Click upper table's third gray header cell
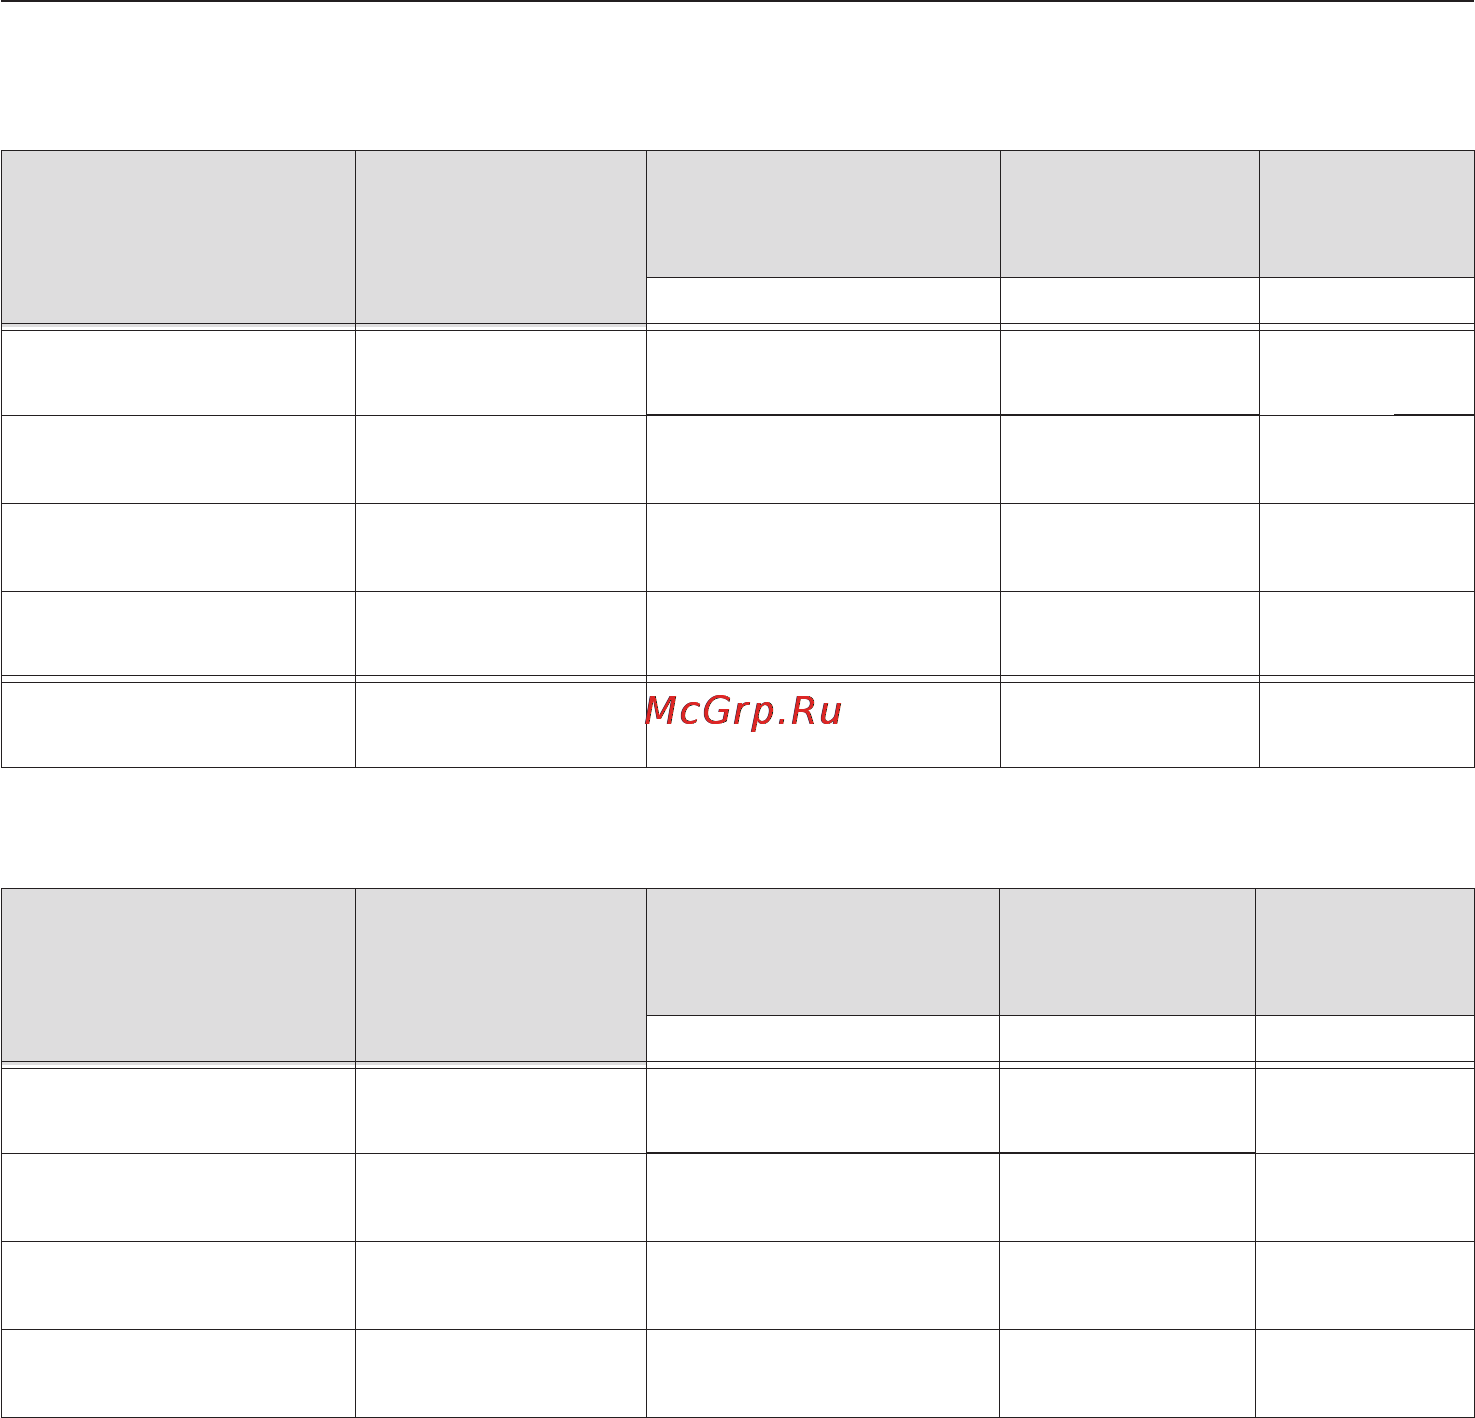The width and height of the screenshot is (1475, 1418). click(823, 214)
